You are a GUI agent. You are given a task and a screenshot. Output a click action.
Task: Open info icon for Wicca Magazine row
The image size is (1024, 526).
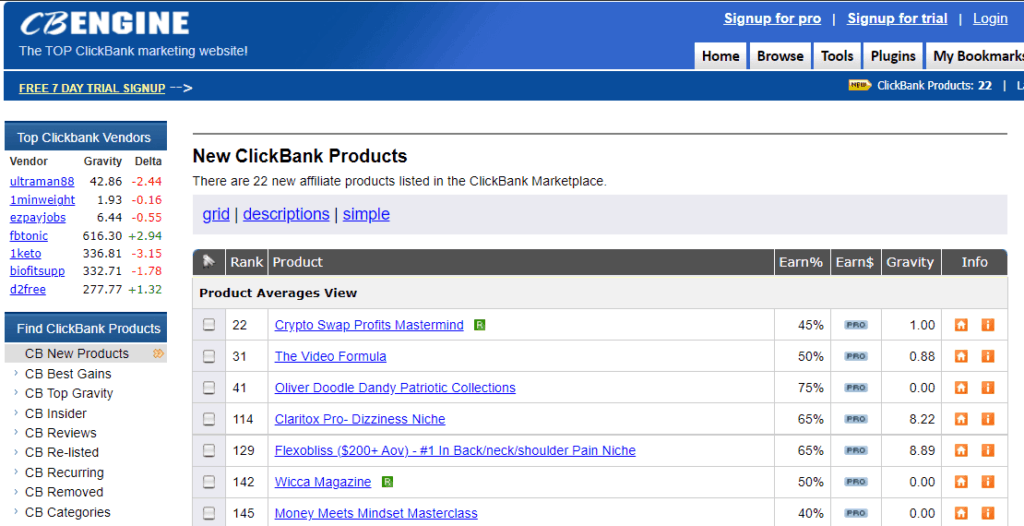987,482
